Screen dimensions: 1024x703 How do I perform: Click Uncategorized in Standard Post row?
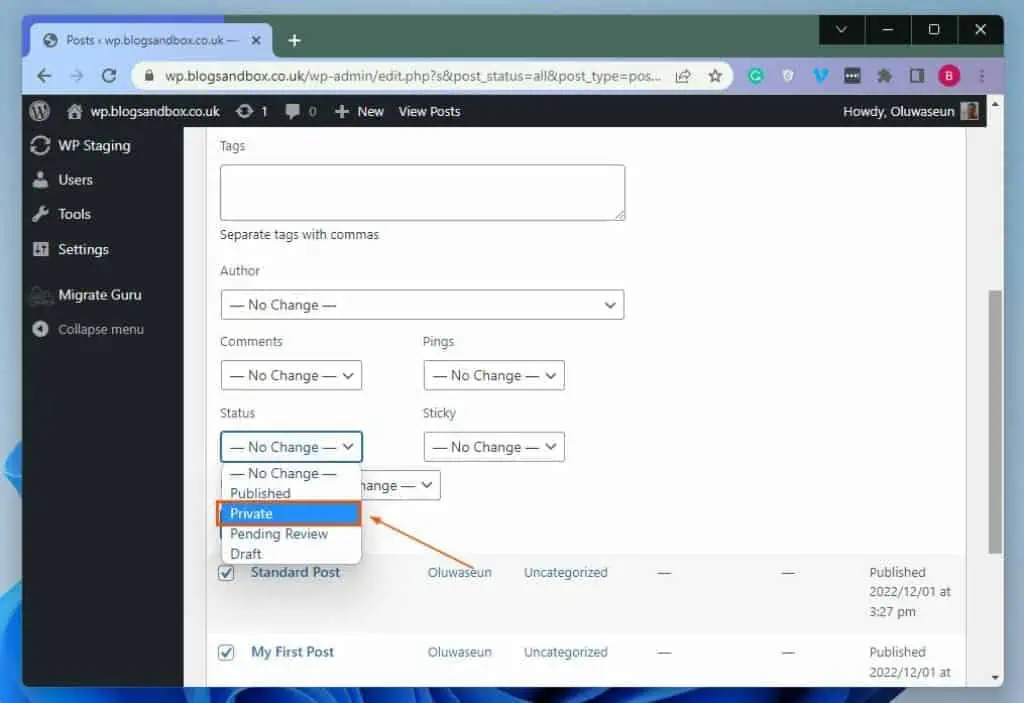click(x=566, y=572)
